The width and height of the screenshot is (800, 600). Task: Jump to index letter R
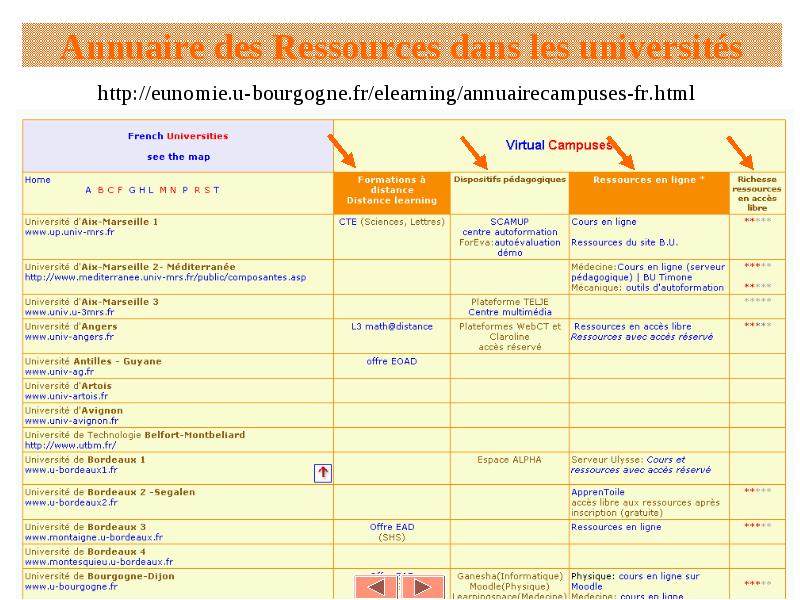[197, 190]
